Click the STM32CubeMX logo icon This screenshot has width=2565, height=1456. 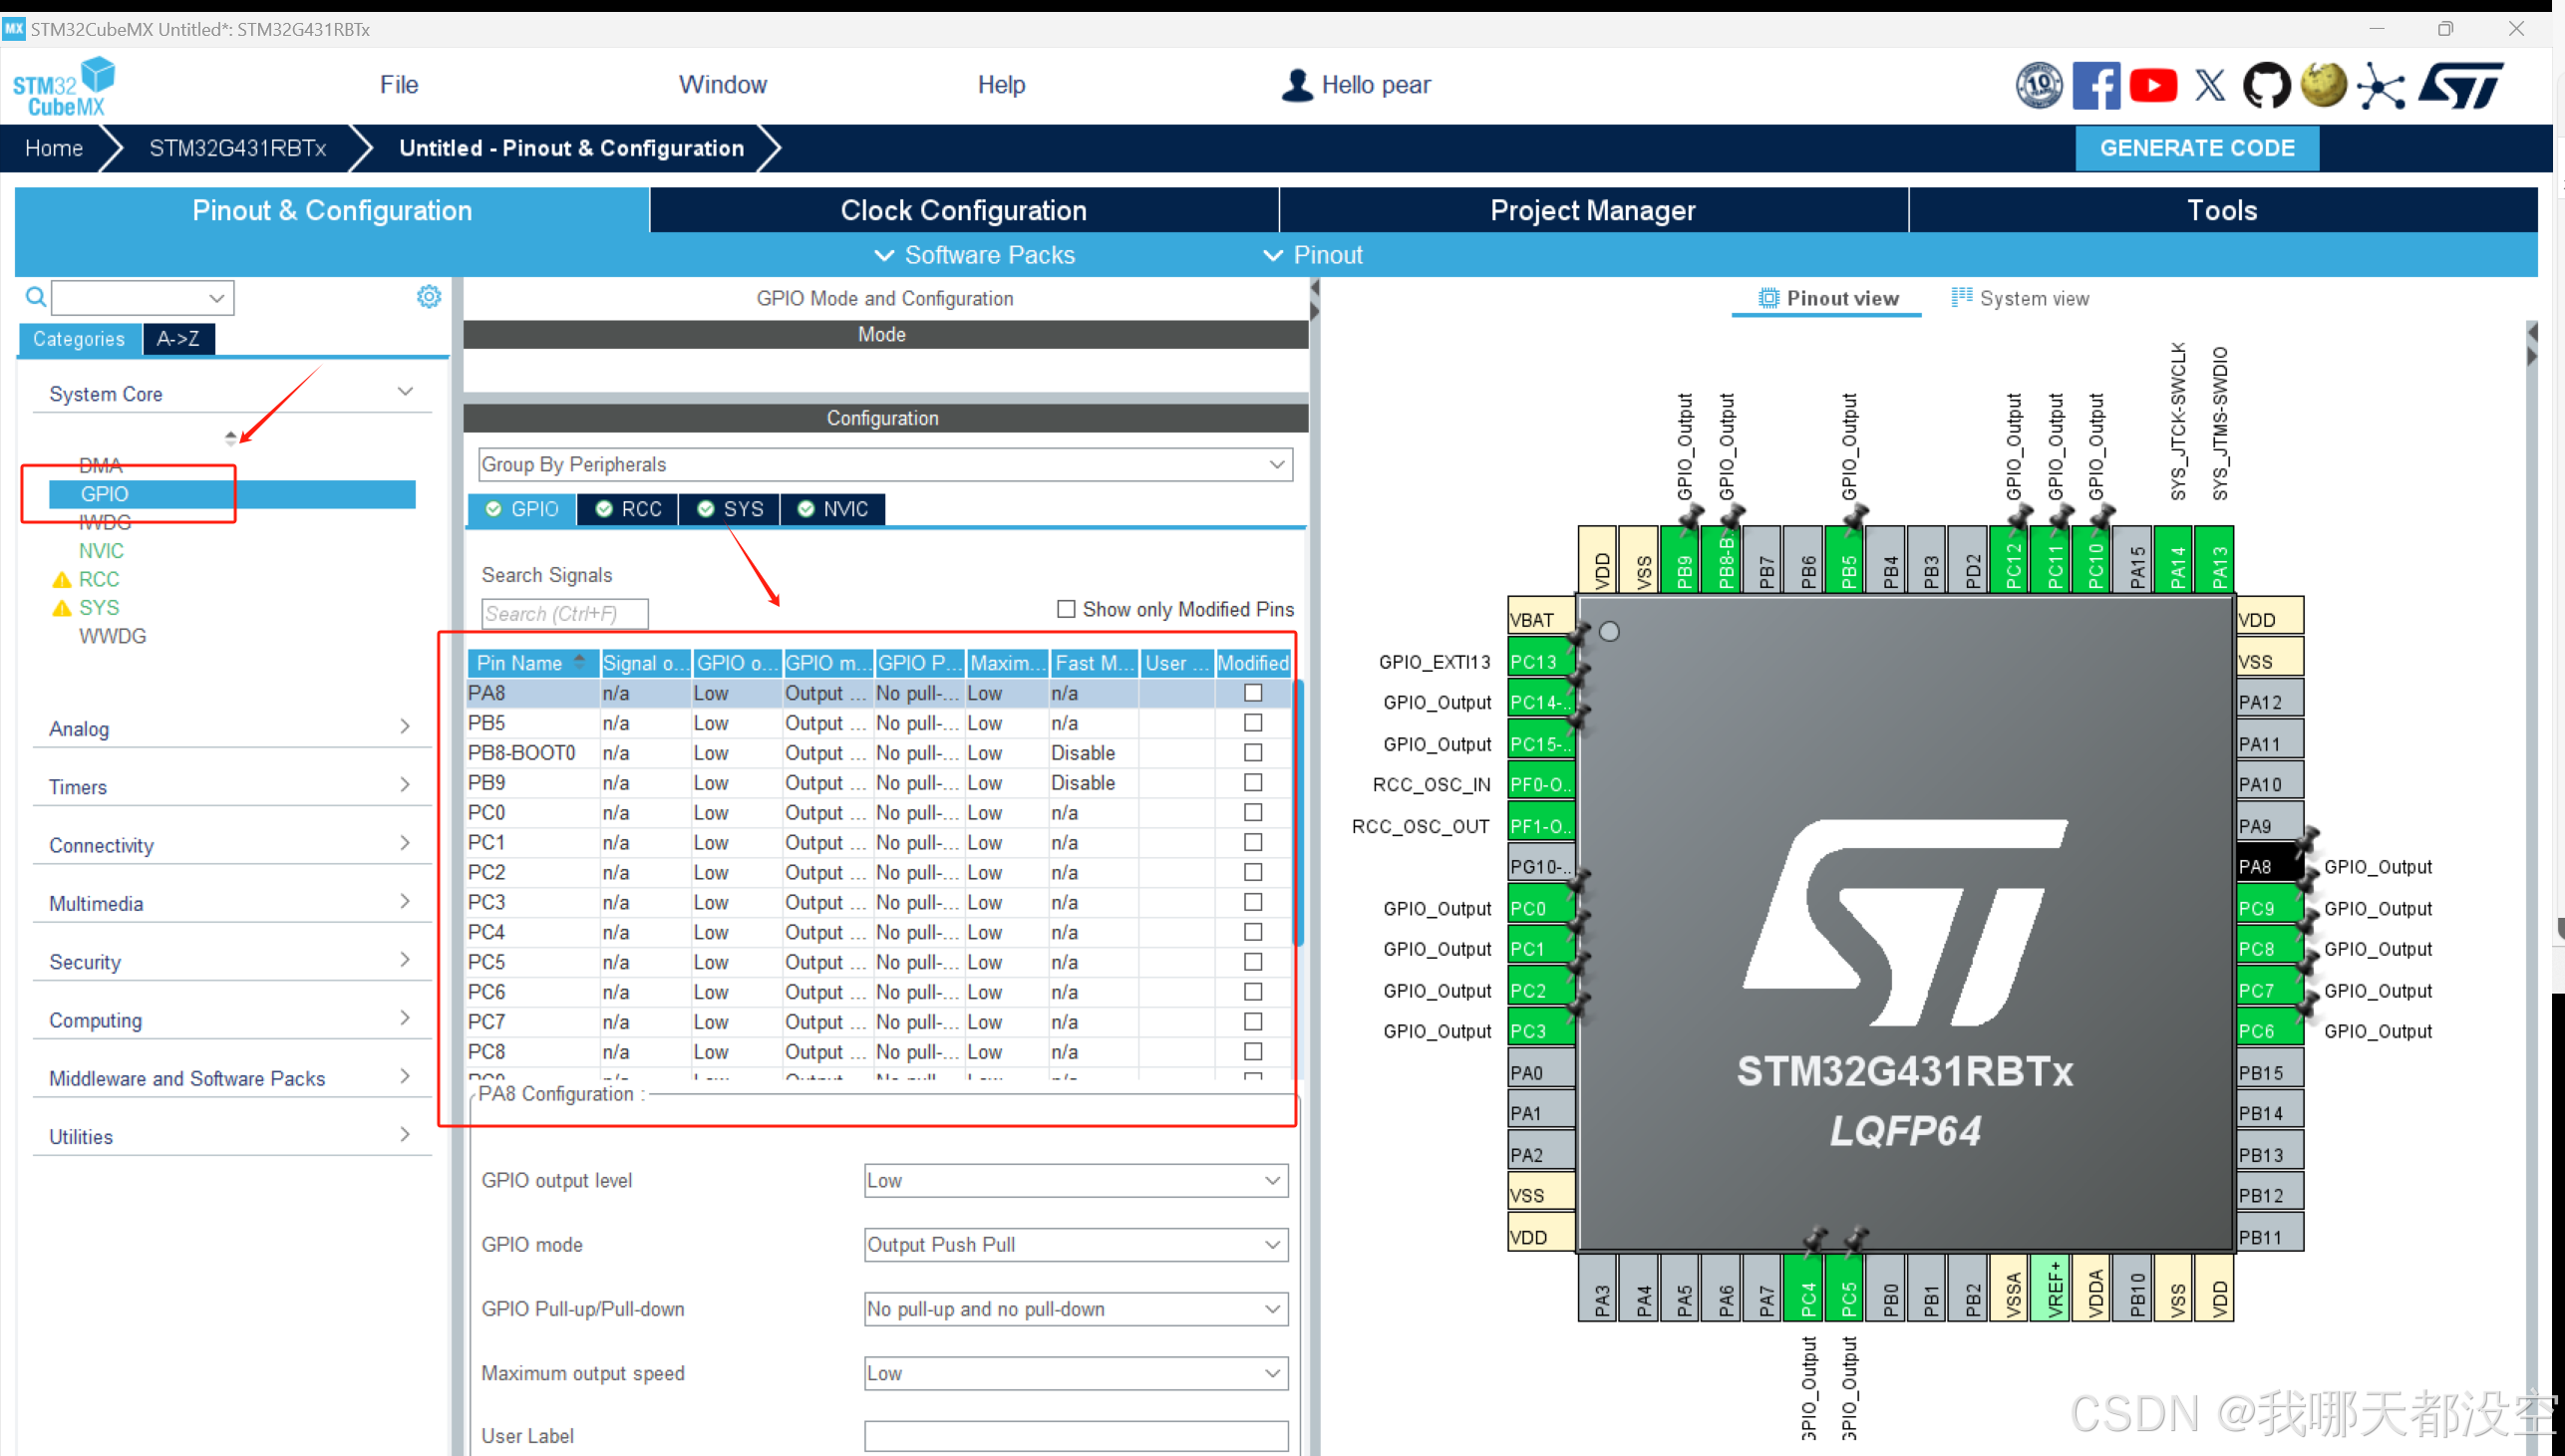(63, 87)
